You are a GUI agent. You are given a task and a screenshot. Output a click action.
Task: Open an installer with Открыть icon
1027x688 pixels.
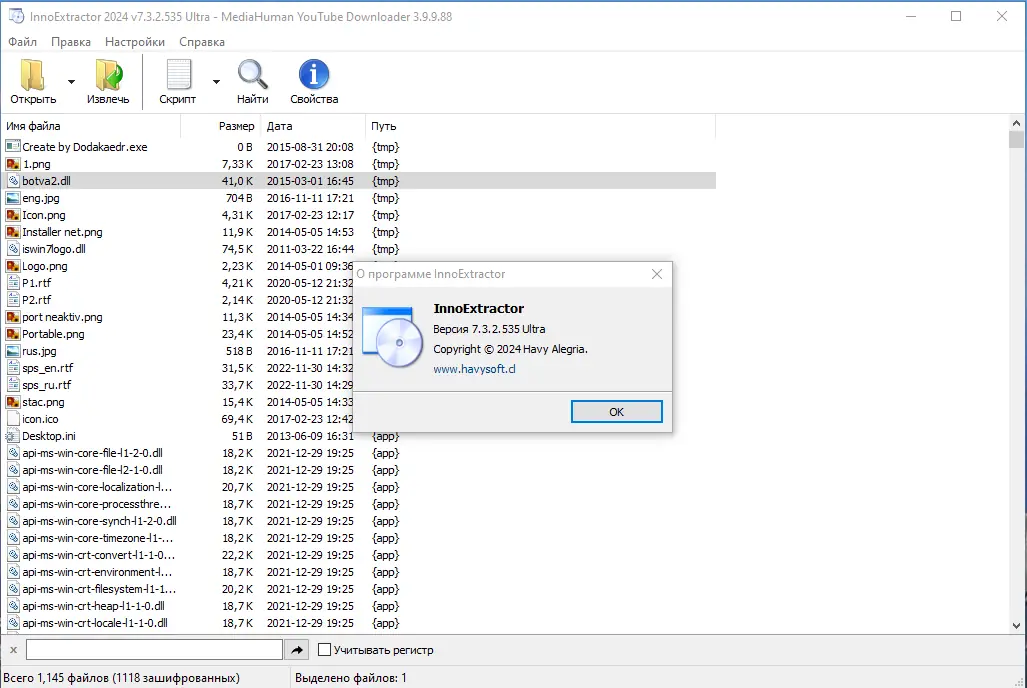click(x=33, y=75)
